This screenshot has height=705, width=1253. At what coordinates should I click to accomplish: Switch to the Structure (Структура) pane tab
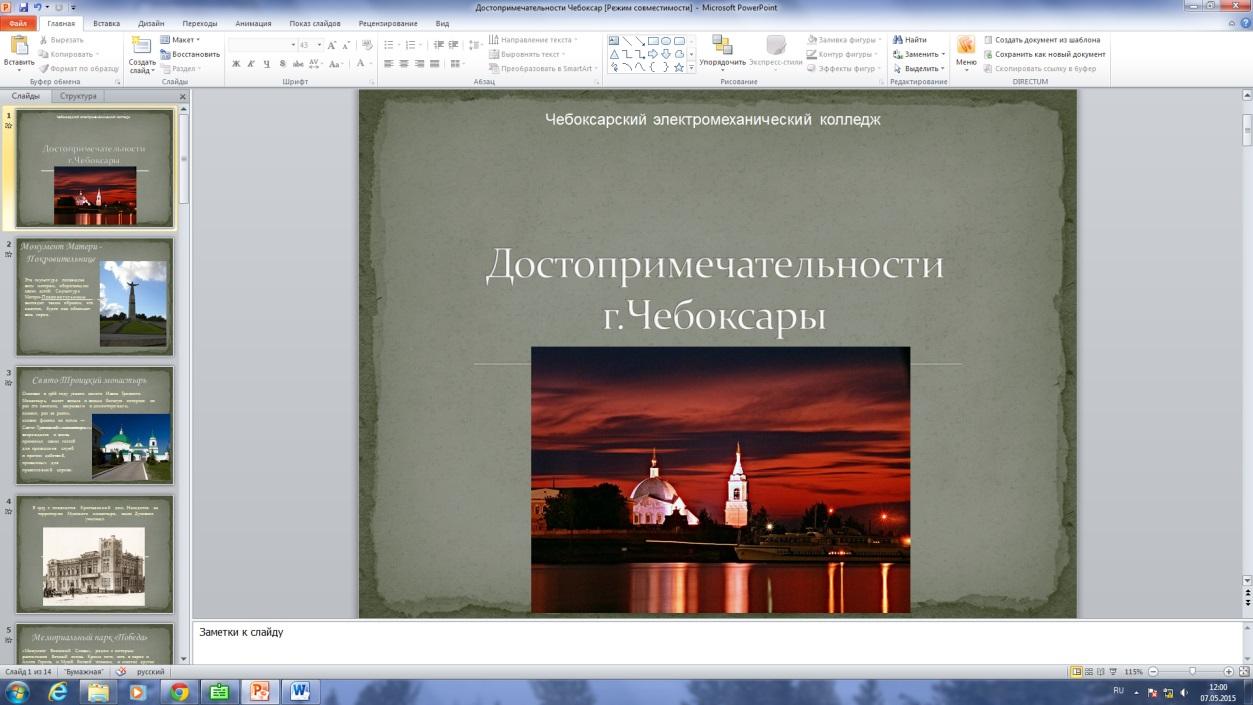coord(78,96)
